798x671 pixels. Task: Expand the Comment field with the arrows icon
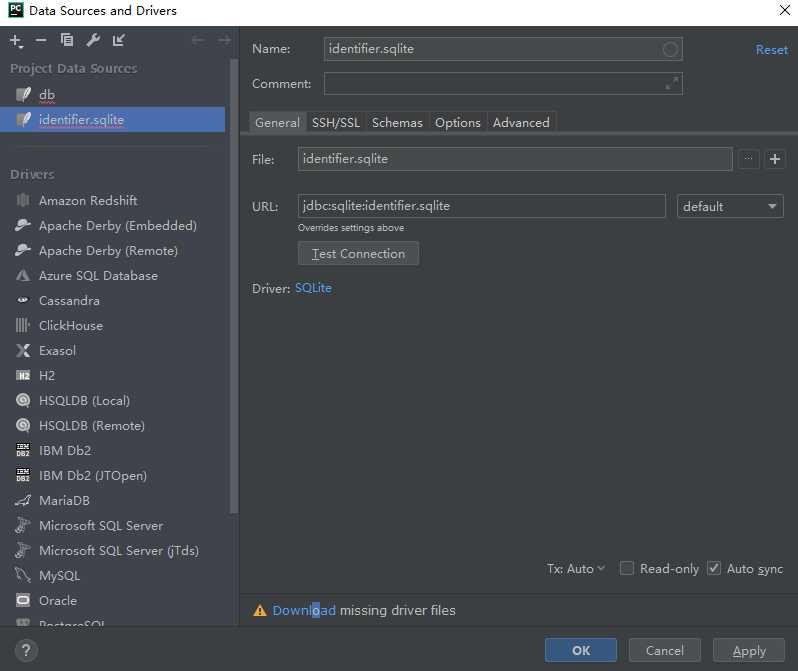click(x=672, y=83)
